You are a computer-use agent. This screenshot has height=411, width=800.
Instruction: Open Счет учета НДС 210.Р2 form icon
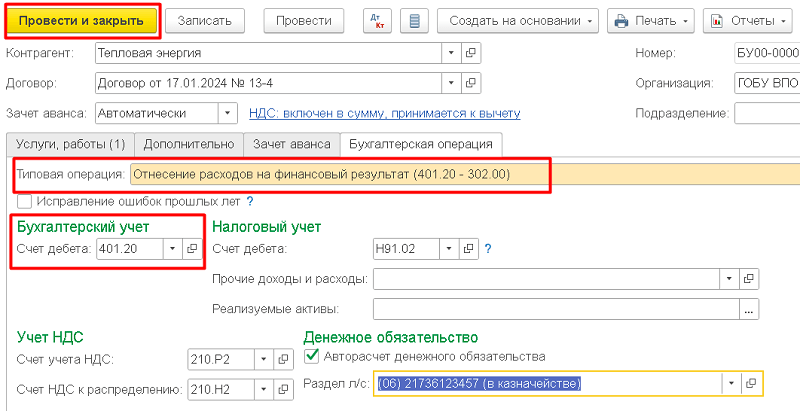pyautogui.click(x=282, y=359)
